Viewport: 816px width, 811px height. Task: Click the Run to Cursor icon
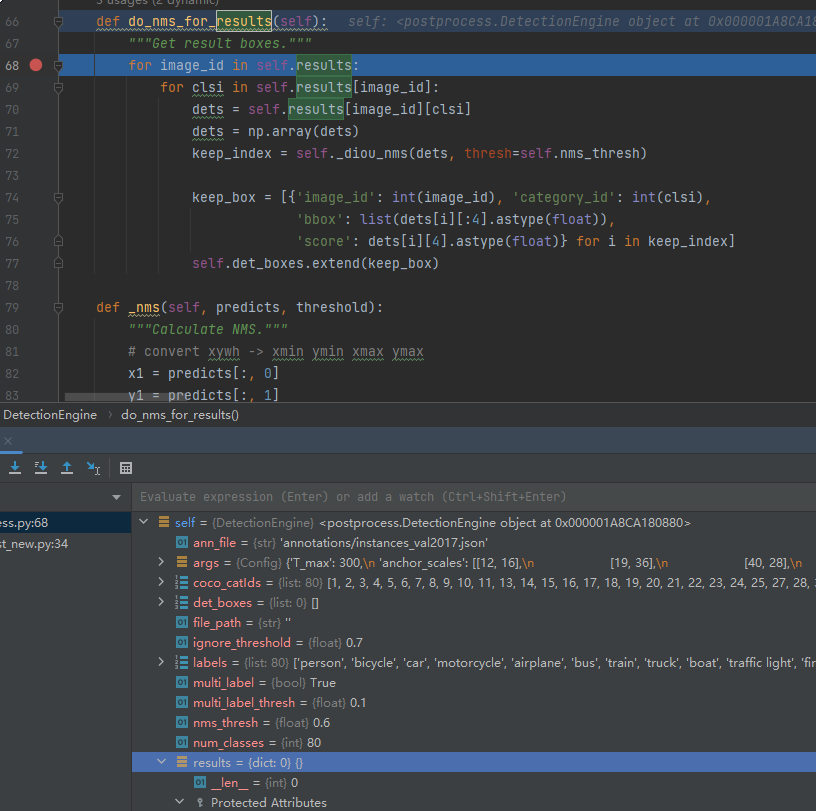93,467
